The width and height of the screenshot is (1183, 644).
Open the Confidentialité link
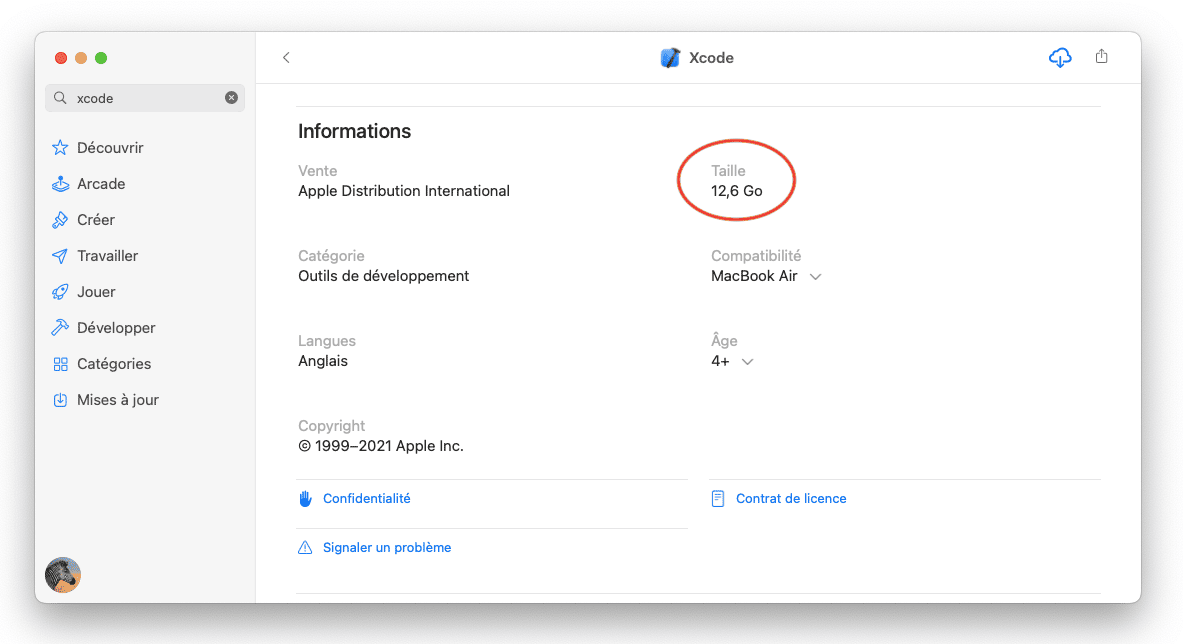point(367,498)
